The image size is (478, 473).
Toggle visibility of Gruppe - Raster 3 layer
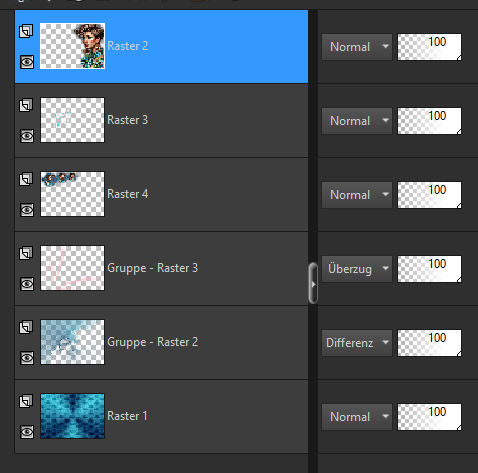[27, 284]
